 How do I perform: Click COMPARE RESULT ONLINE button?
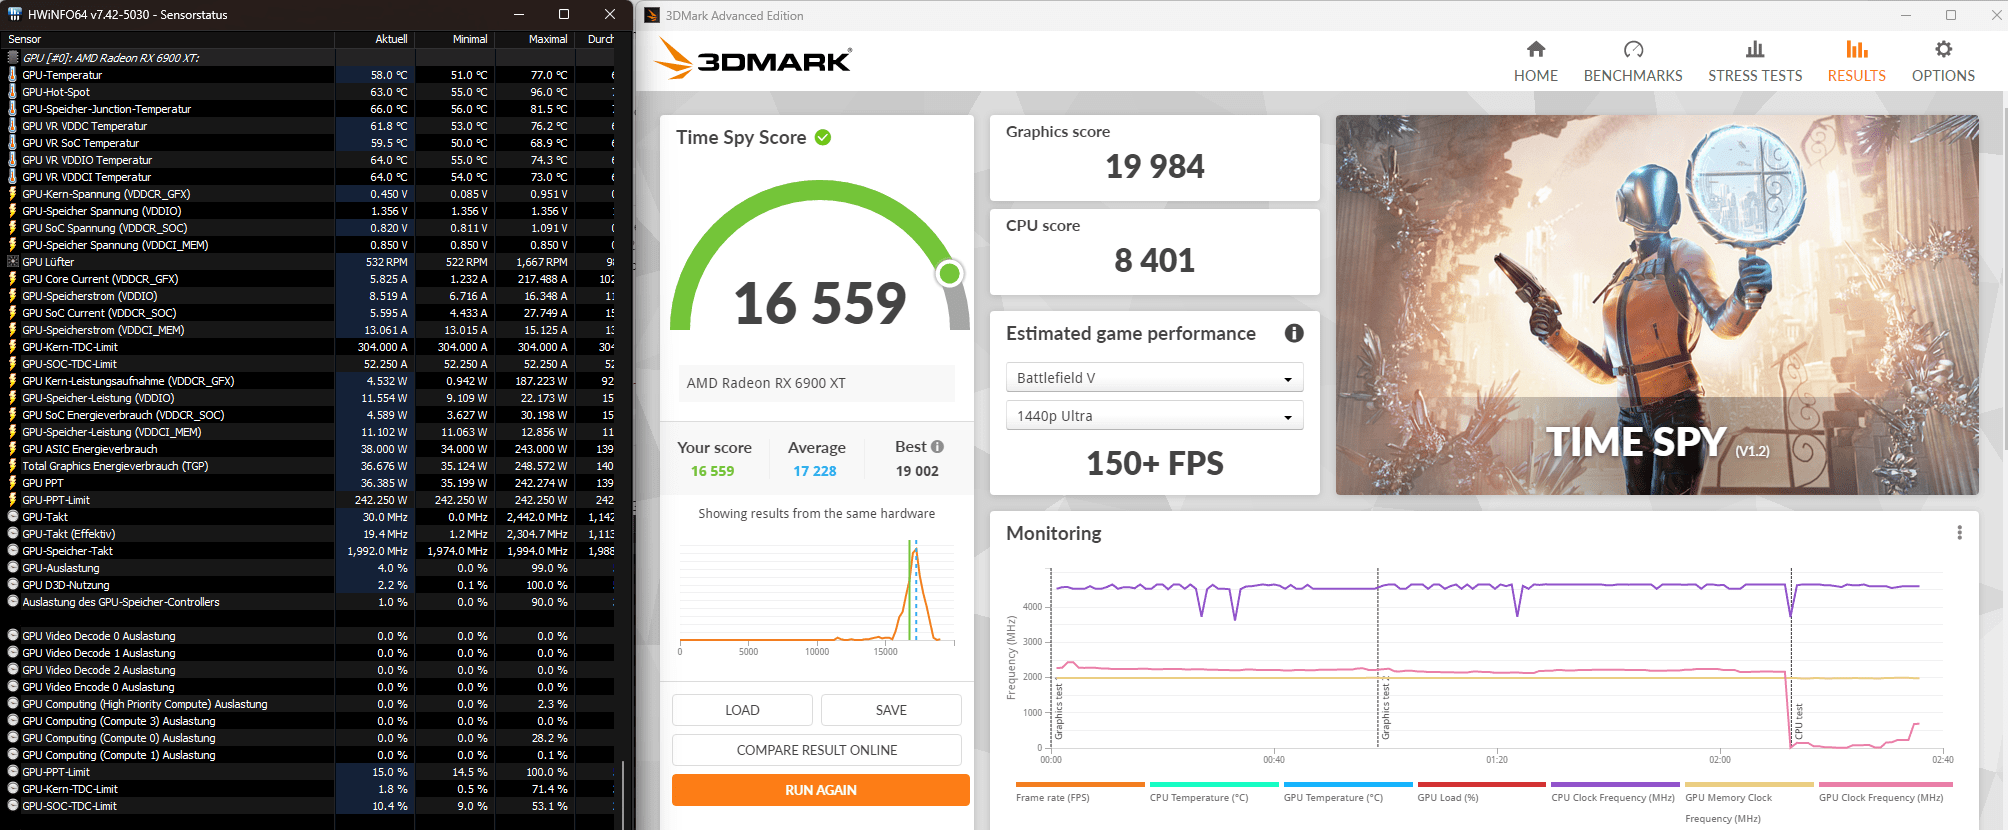tap(817, 750)
